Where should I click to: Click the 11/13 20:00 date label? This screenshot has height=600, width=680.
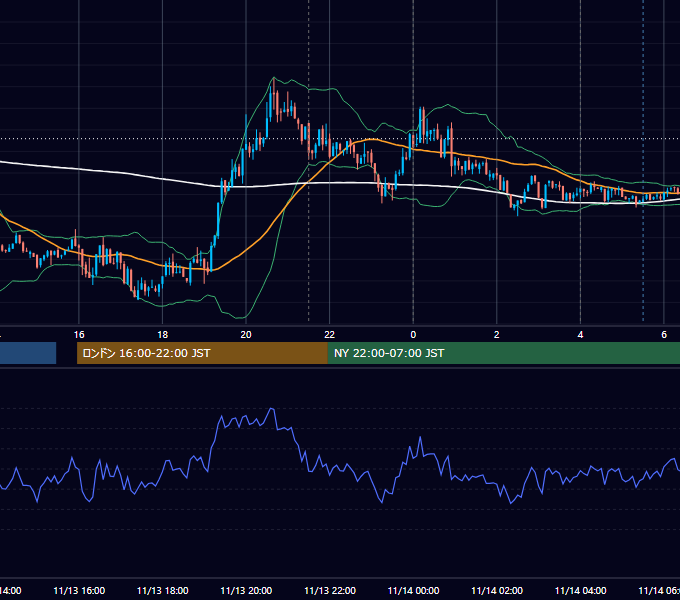point(246,591)
